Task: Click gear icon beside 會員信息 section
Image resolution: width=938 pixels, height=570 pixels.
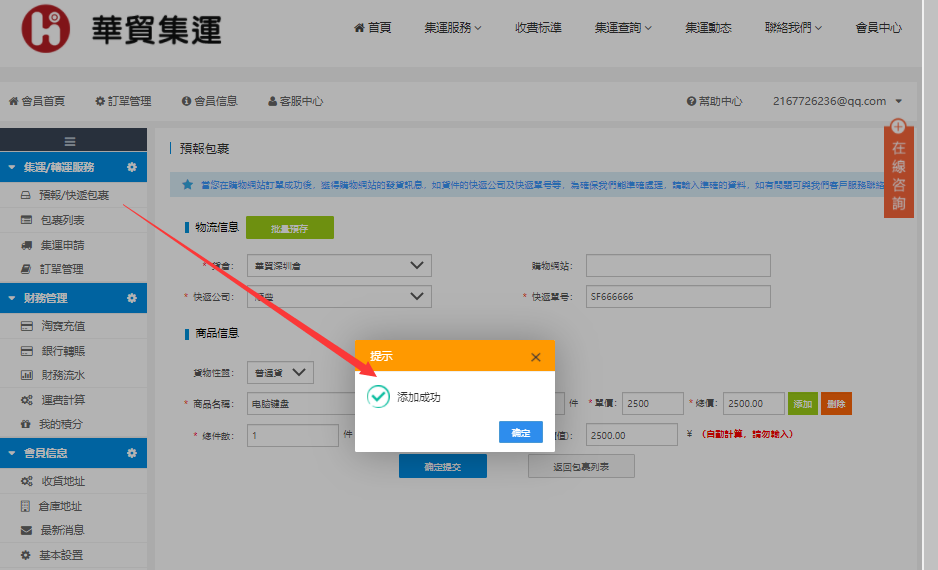Action: pyautogui.click(x=132, y=453)
